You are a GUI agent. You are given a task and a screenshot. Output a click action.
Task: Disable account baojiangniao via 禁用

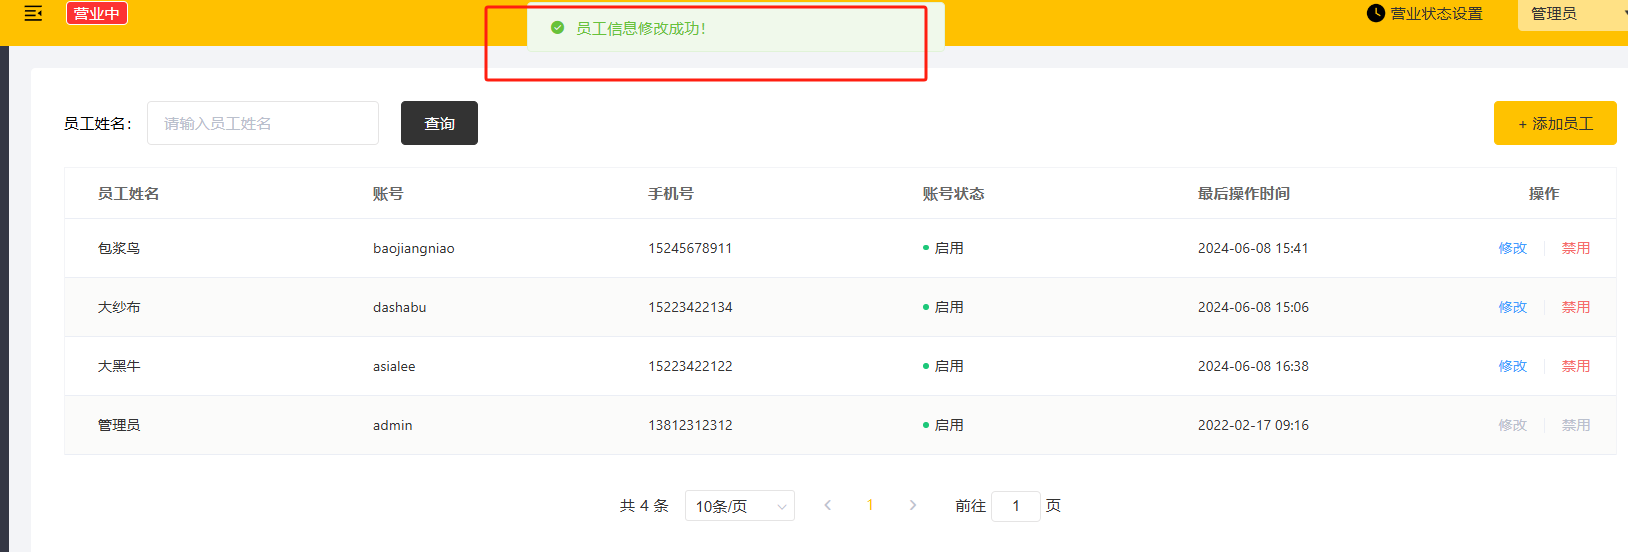(1575, 248)
